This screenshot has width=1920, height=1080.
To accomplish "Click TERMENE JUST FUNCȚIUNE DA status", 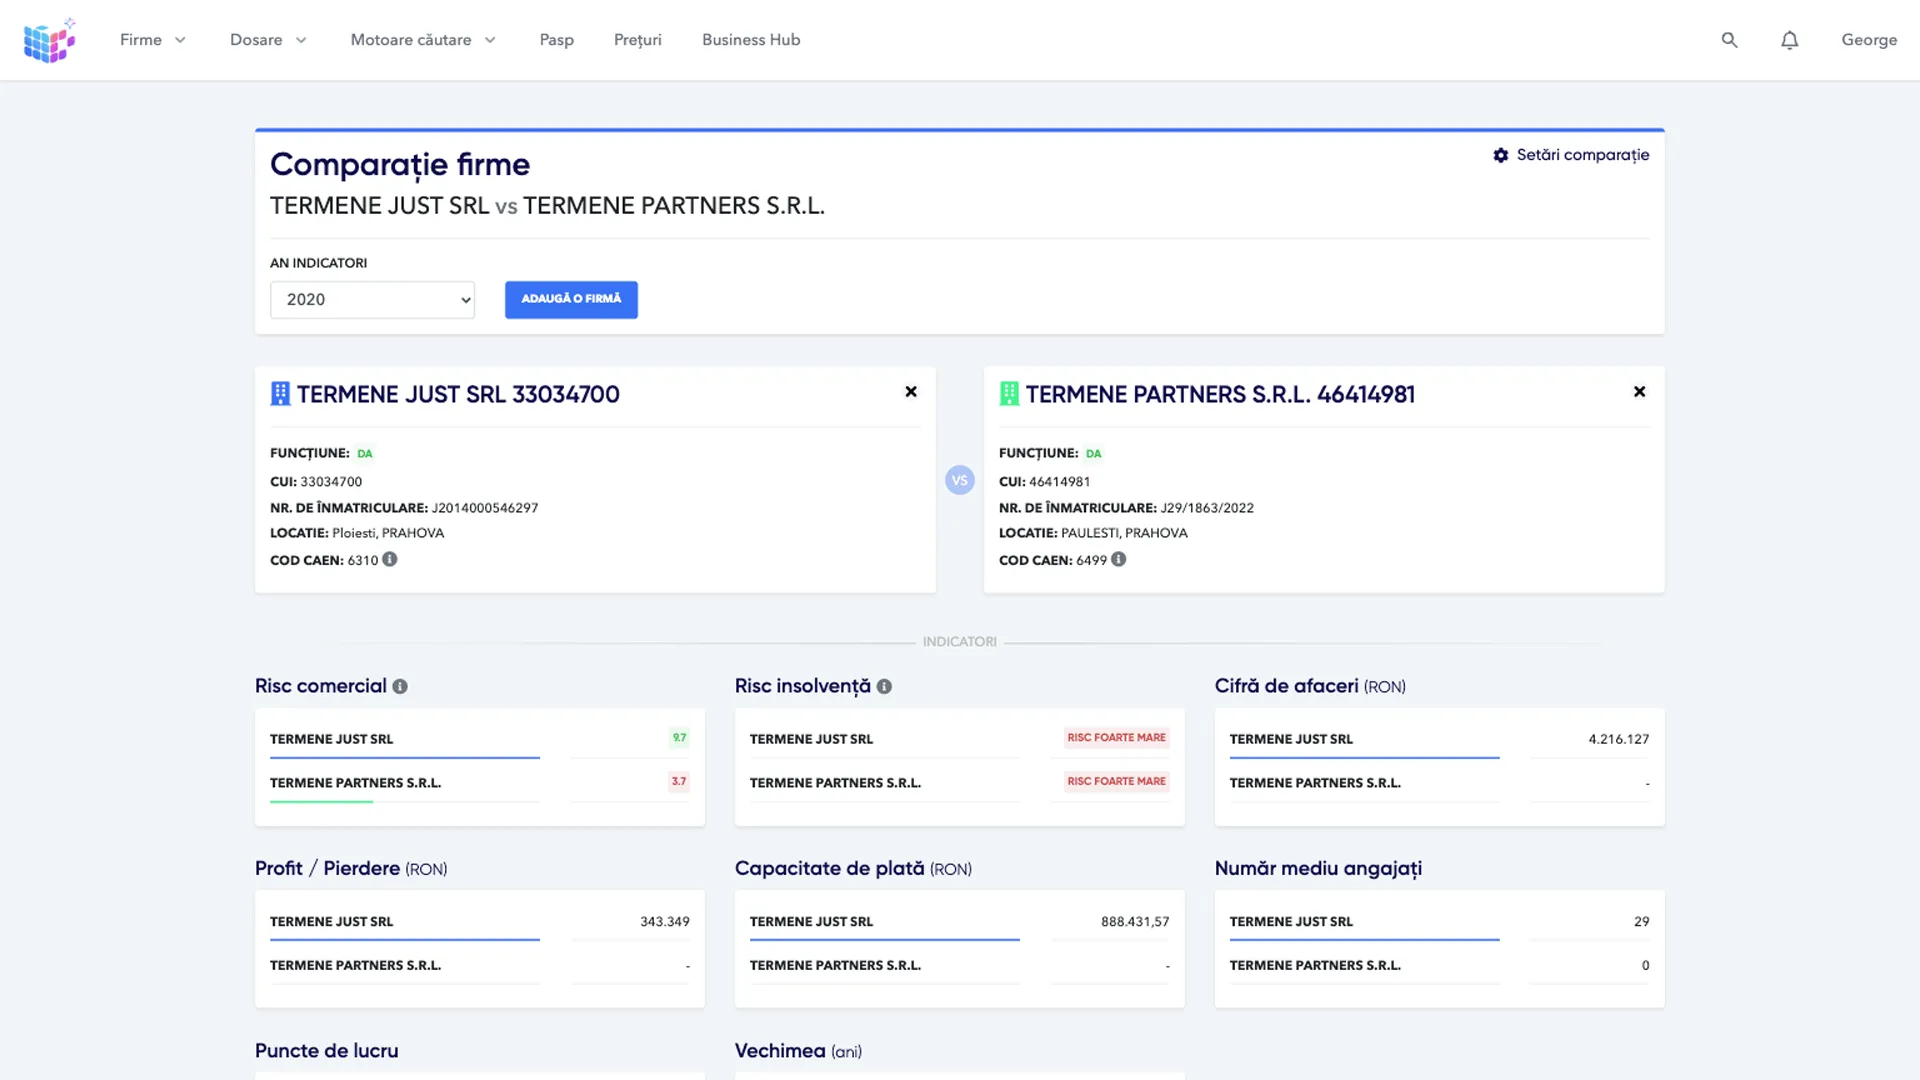I will tap(365, 453).
